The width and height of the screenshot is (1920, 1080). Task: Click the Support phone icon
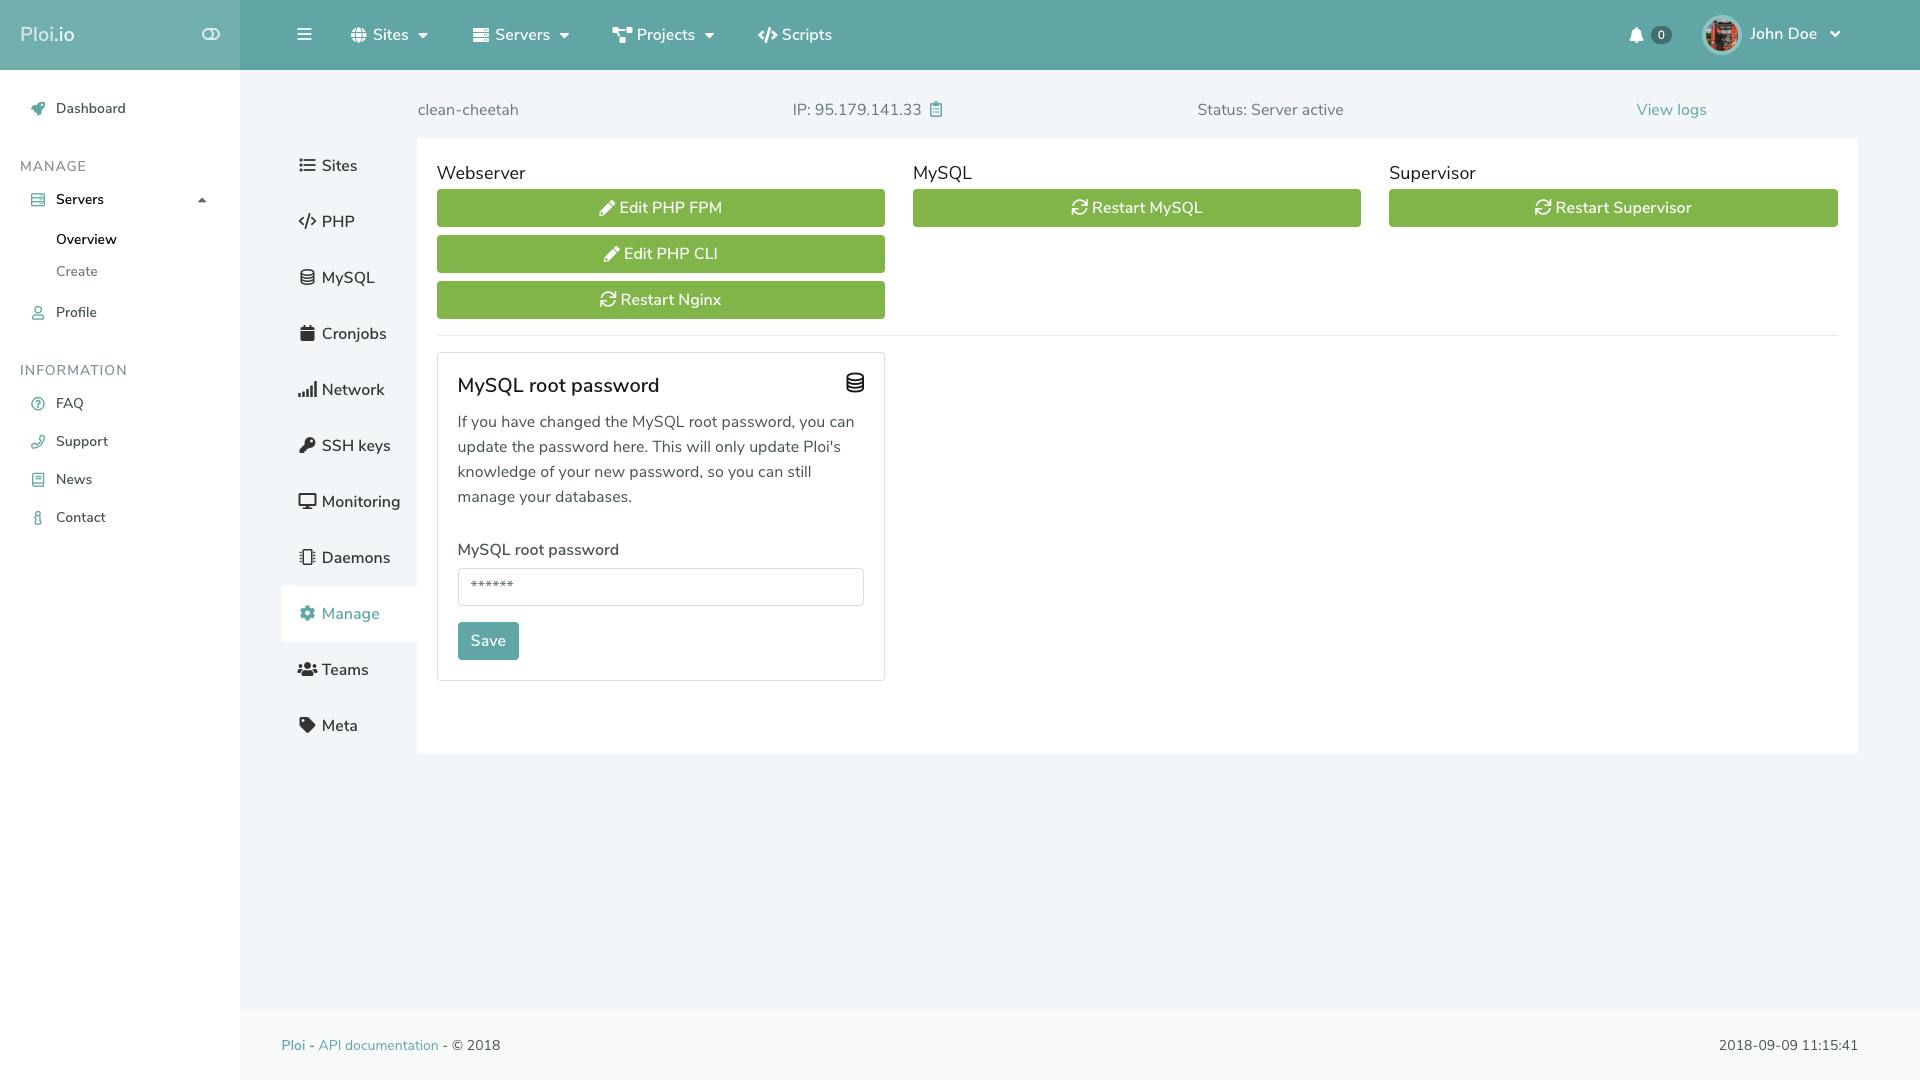click(x=38, y=442)
